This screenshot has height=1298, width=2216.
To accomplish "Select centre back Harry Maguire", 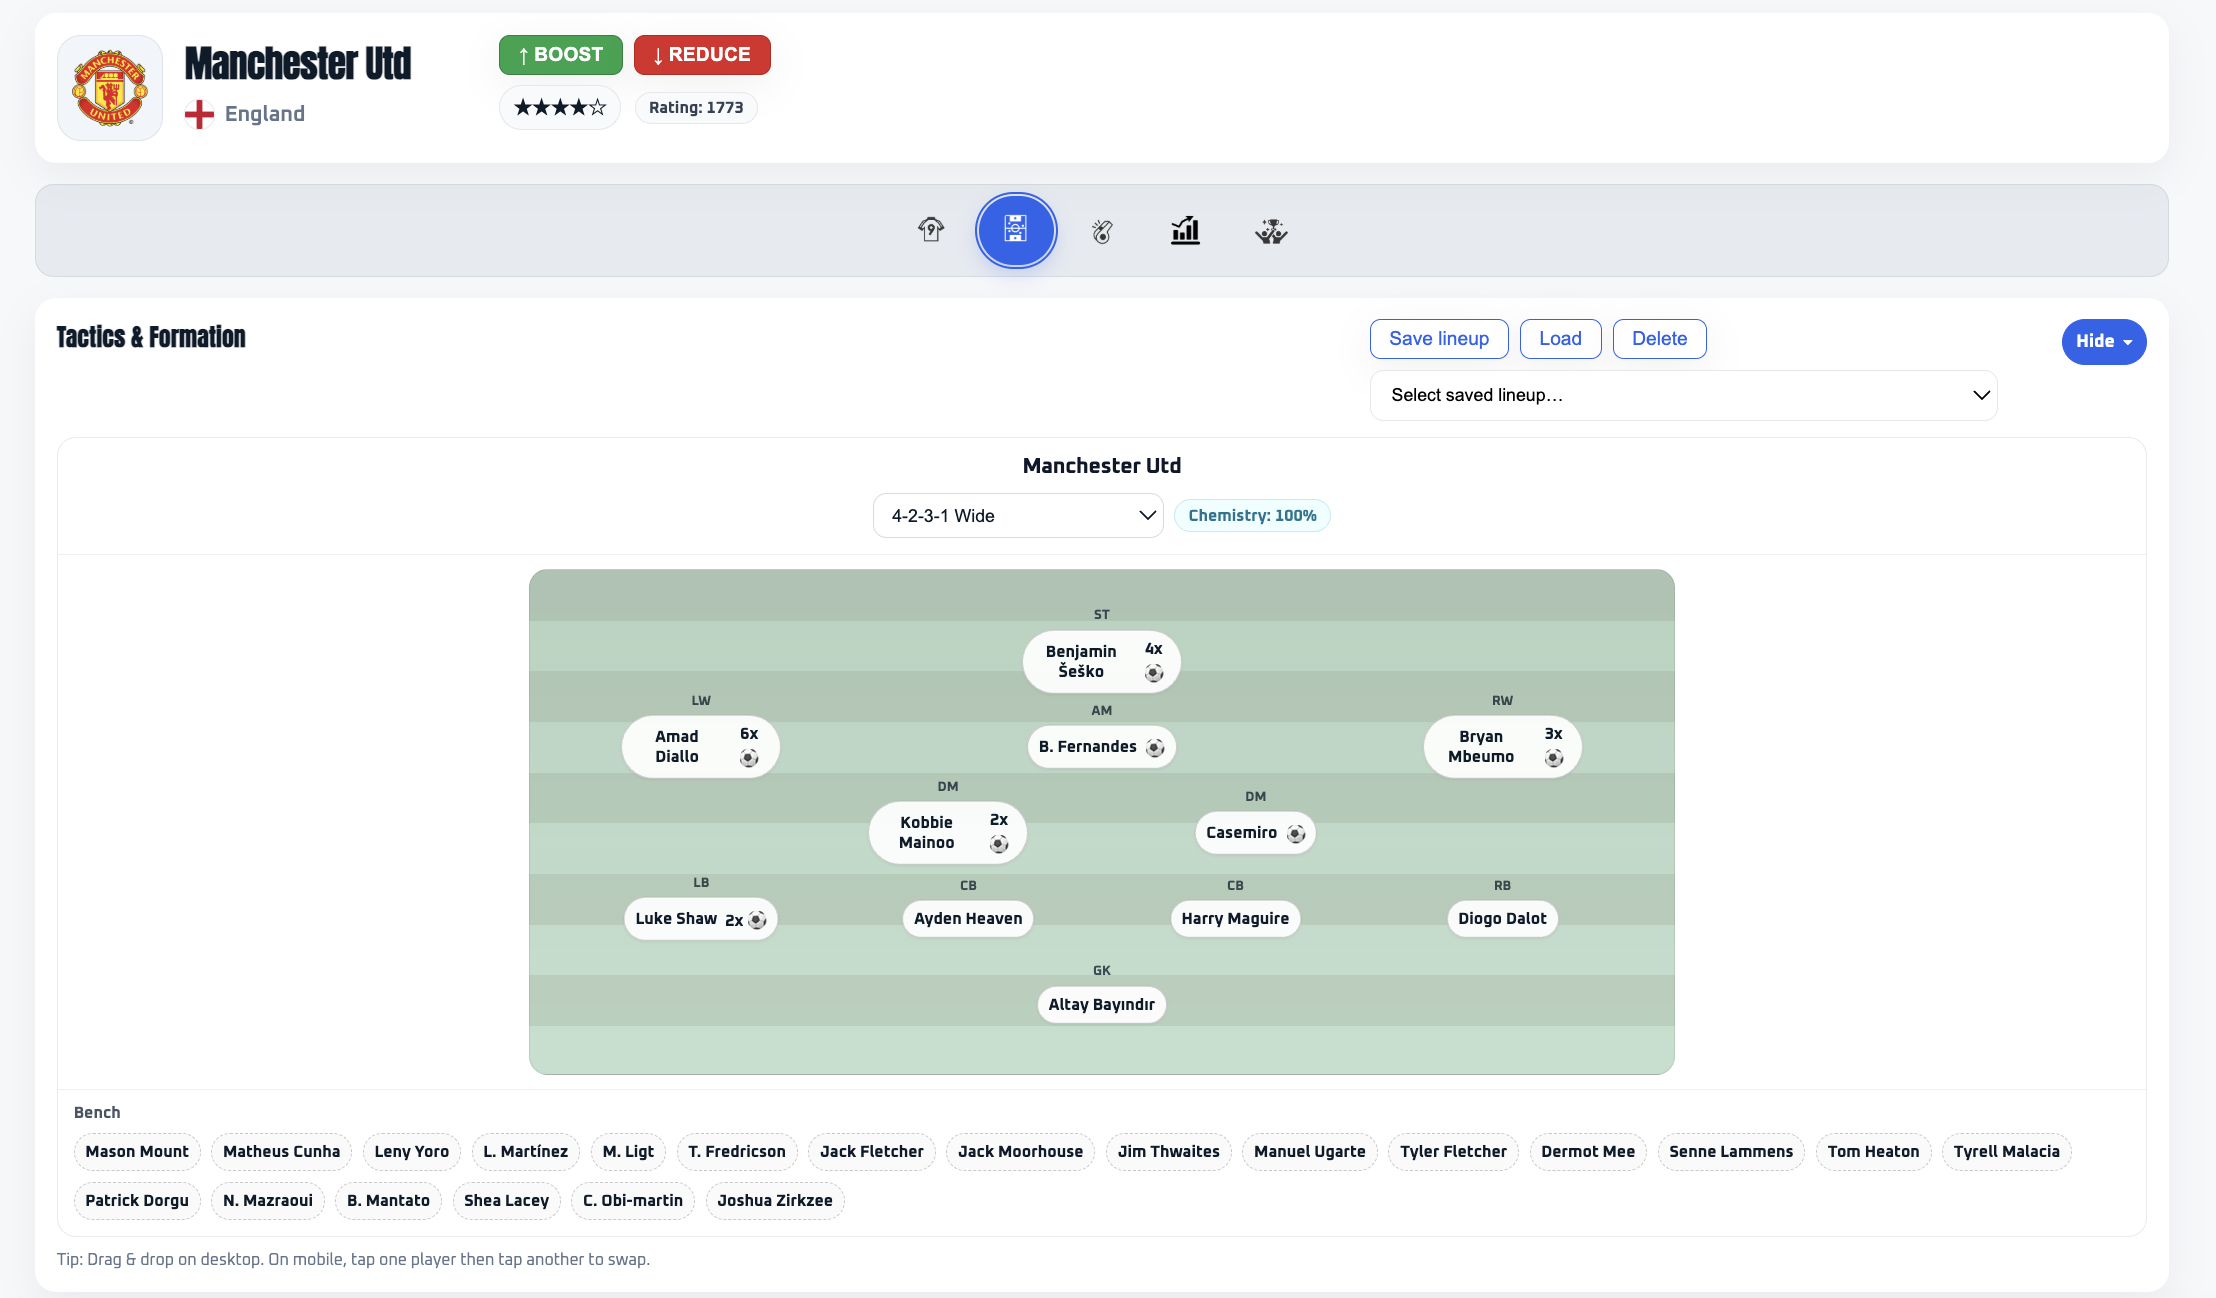I will coord(1236,919).
